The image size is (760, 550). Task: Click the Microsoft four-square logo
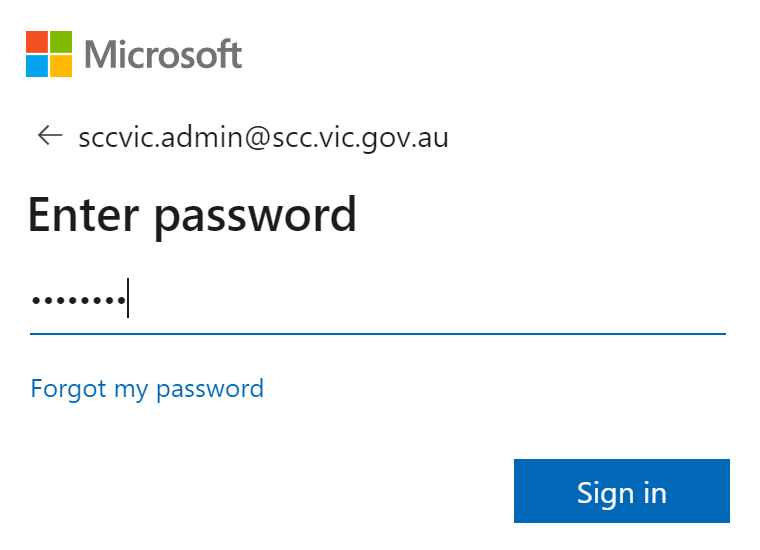pyautogui.click(x=49, y=54)
